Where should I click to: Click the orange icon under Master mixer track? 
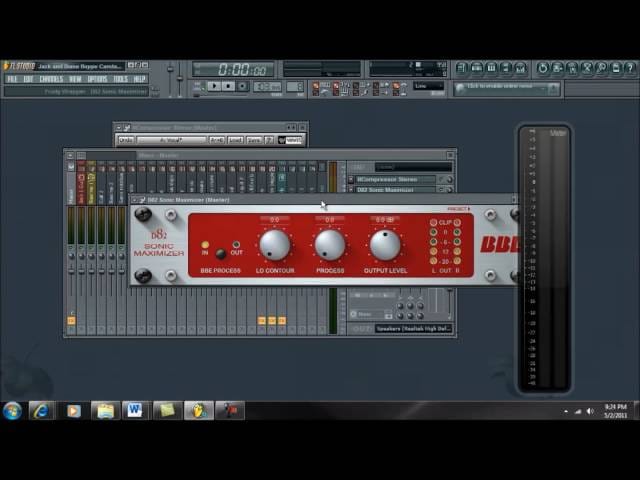point(71,321)
